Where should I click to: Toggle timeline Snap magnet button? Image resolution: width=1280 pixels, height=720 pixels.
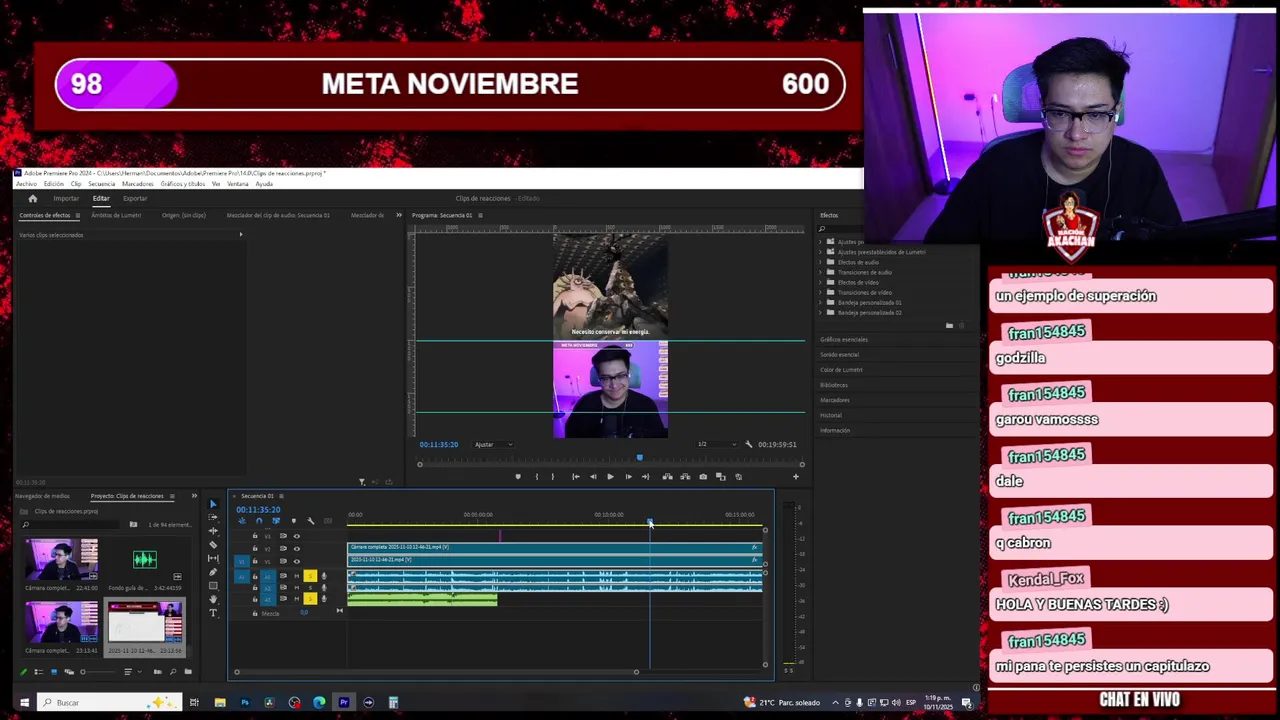[x=259, y=520]
